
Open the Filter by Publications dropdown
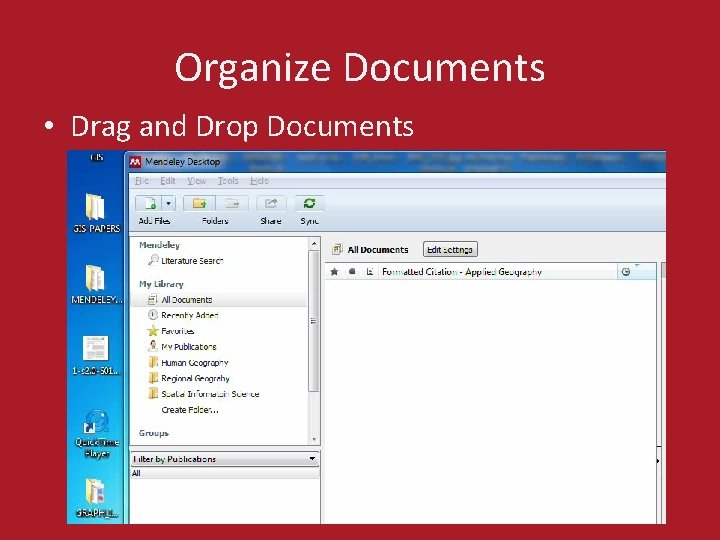tap(225, 459)
